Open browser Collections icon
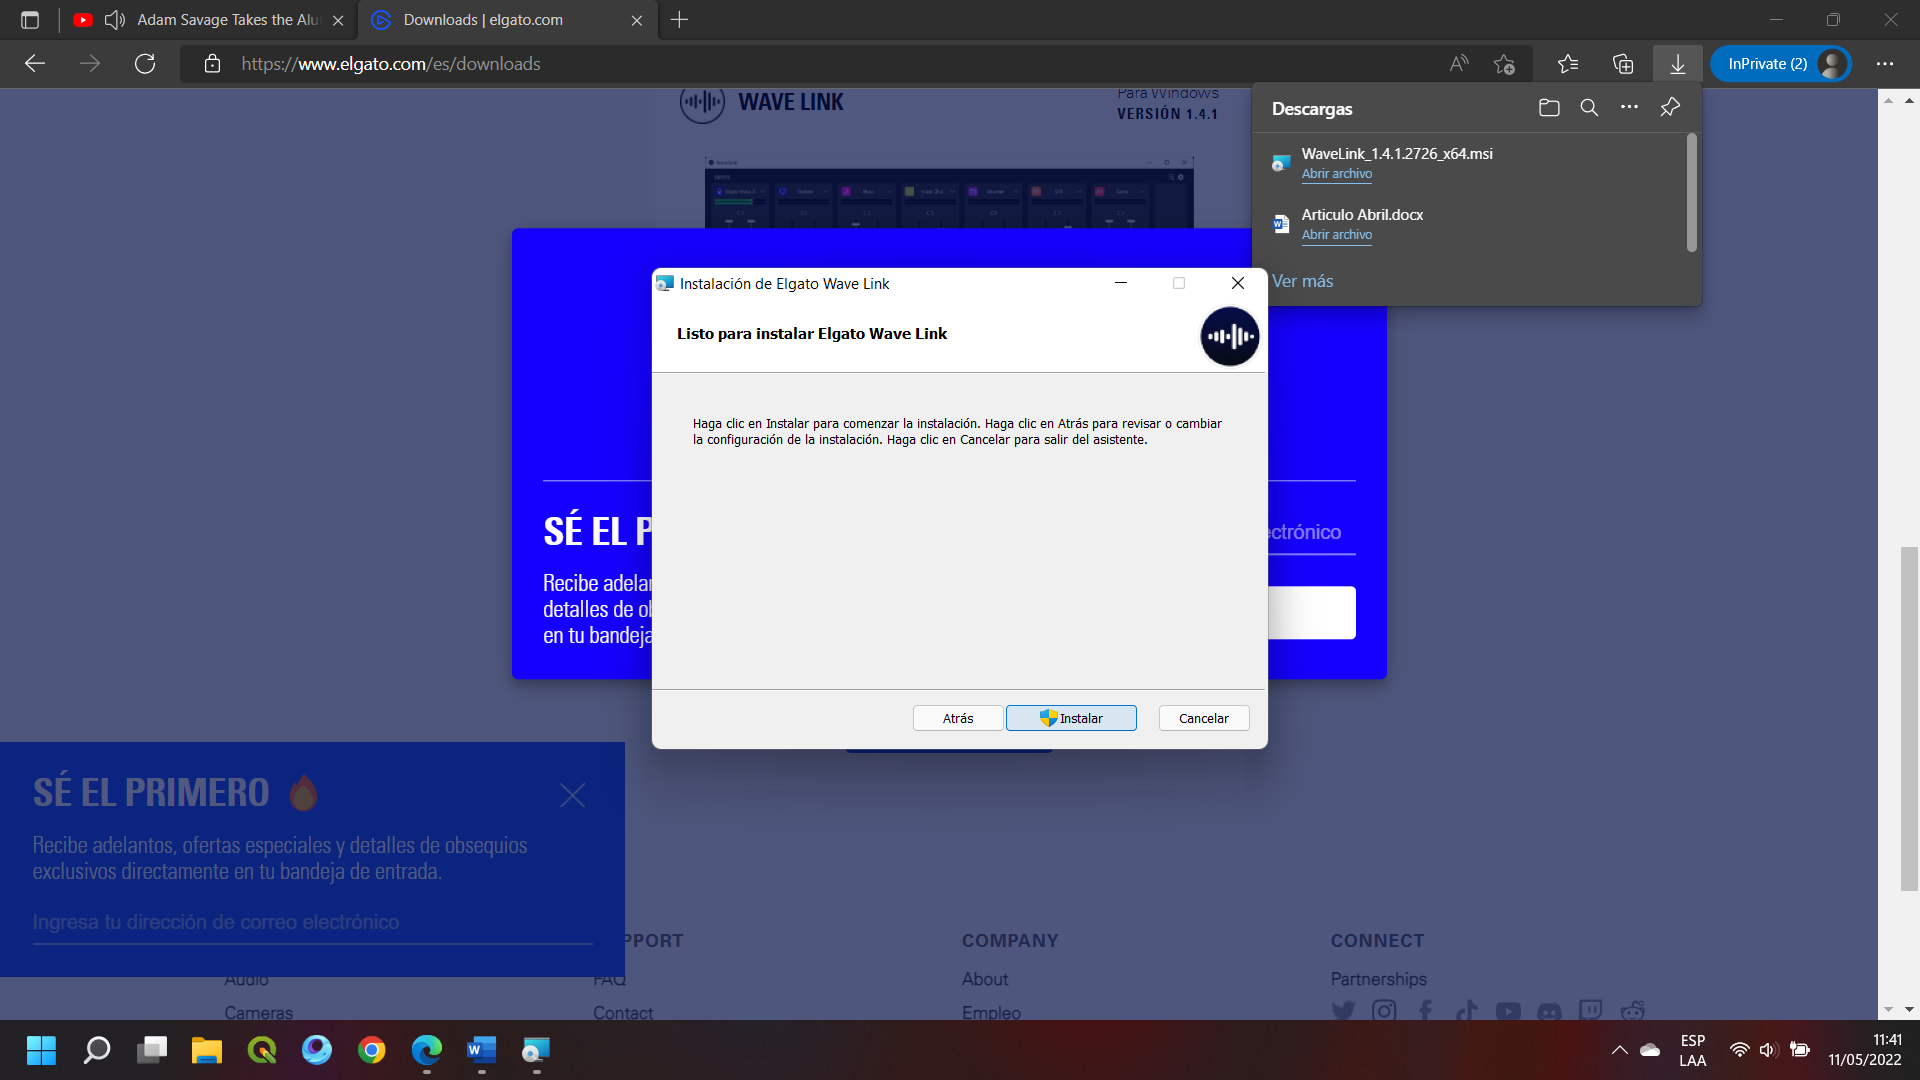Screen dimensions: 1920x1080 (x=1623, y=64)
